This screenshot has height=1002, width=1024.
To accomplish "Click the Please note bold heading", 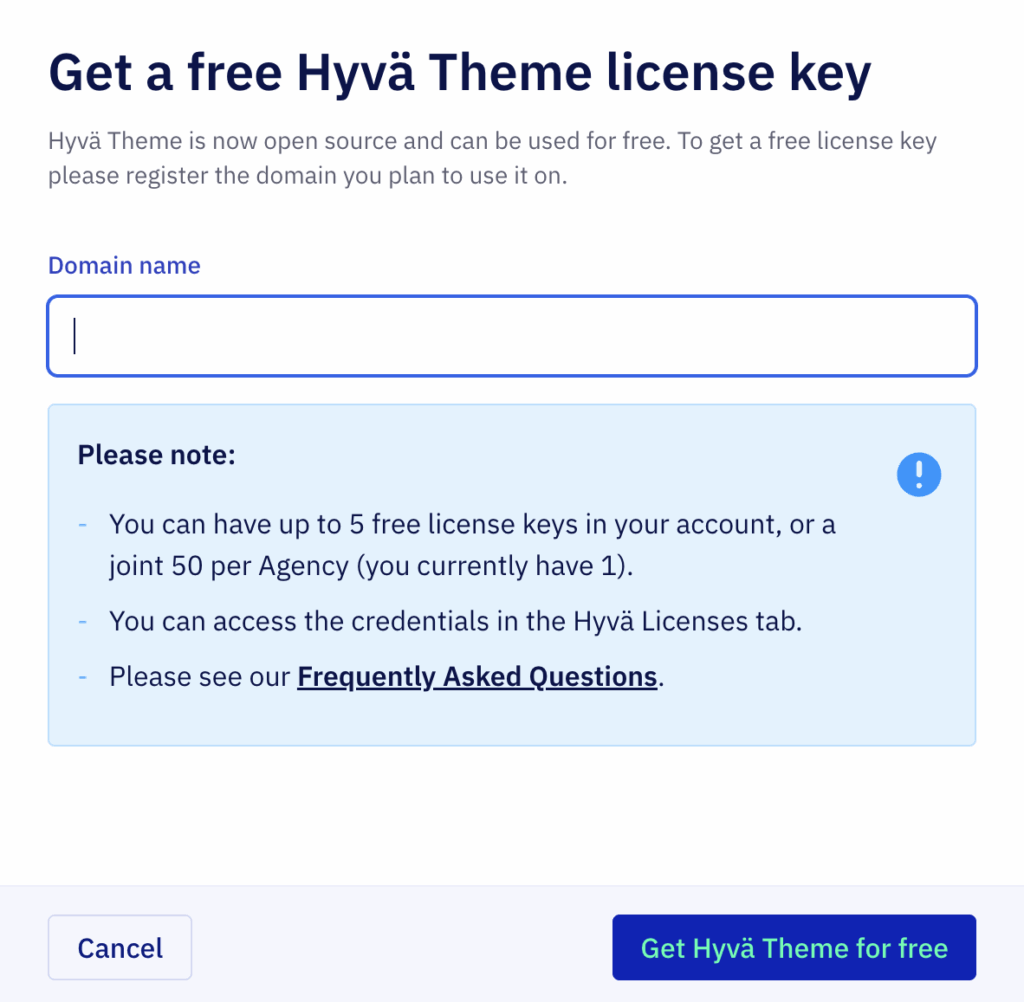I will (156, 455).
